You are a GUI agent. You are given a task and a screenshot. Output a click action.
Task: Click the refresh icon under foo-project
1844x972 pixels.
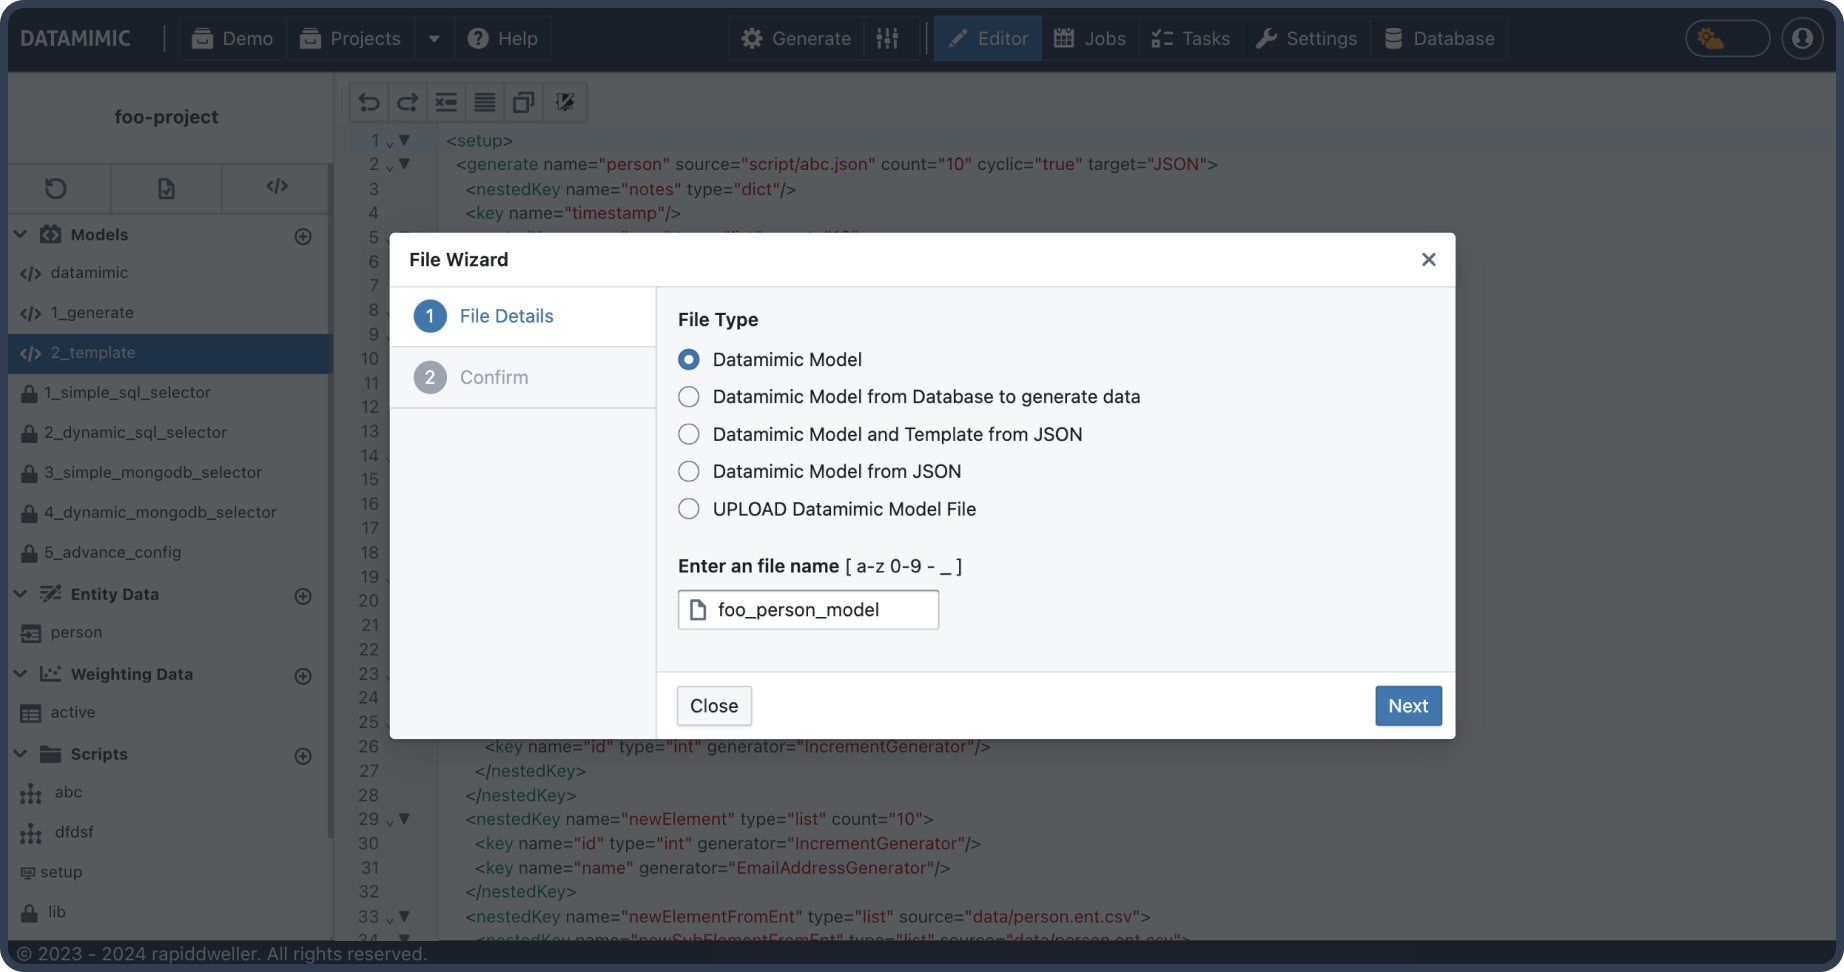pos(56,188)
